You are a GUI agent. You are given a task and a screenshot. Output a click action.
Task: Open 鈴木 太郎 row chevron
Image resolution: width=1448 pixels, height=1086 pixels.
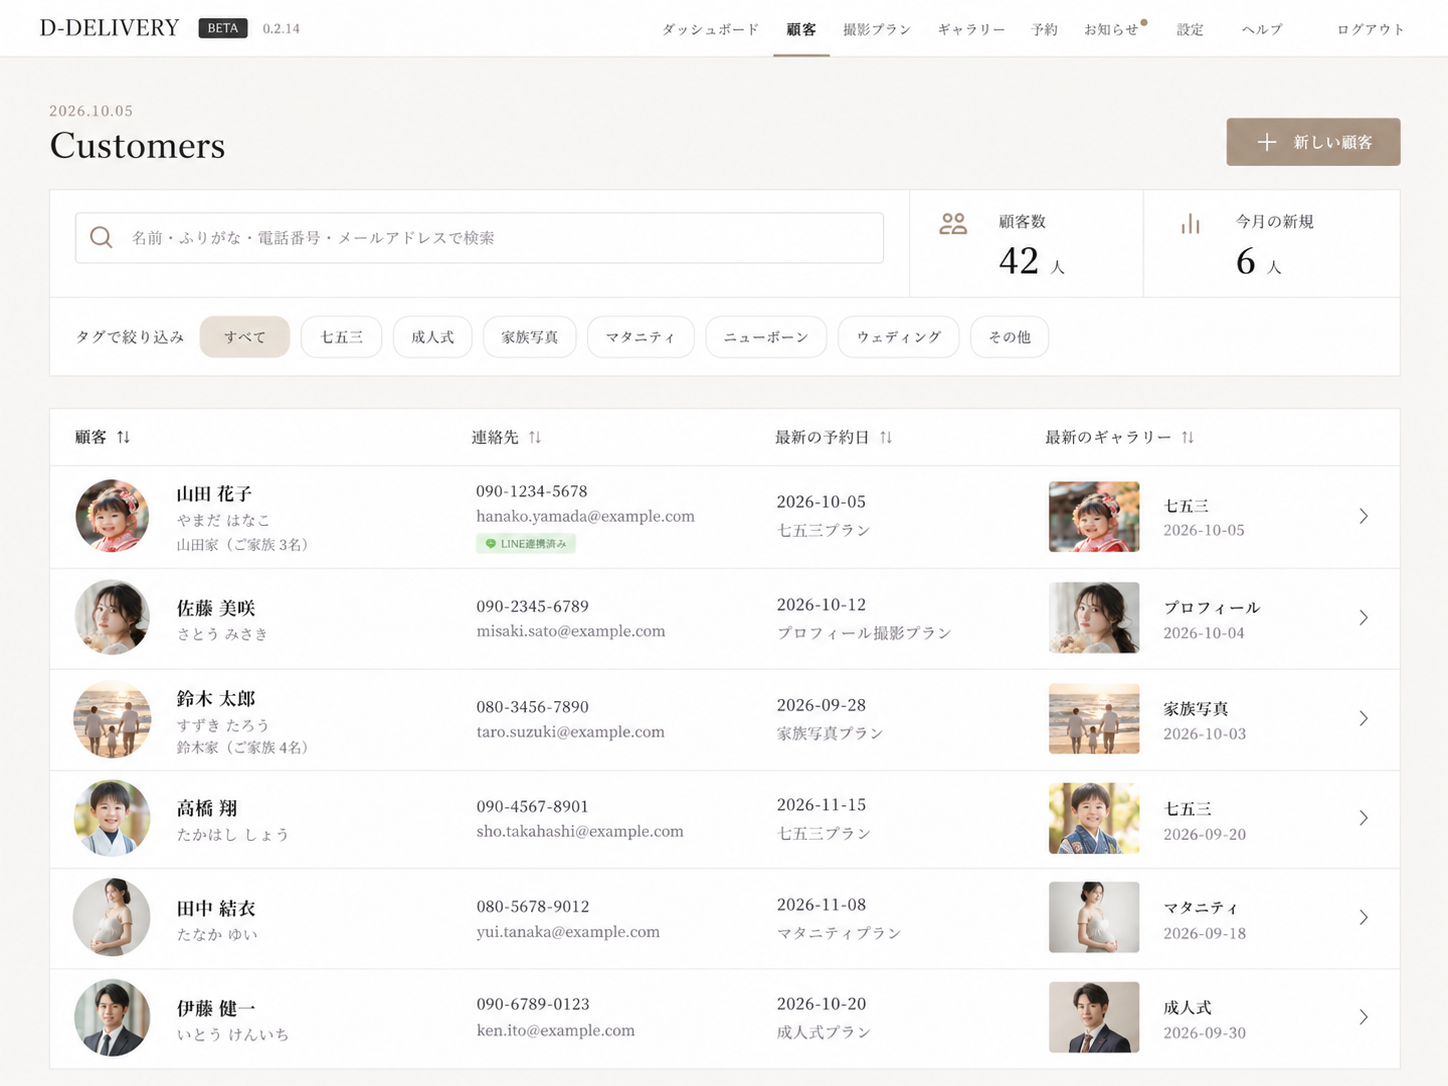[1363, 718]
